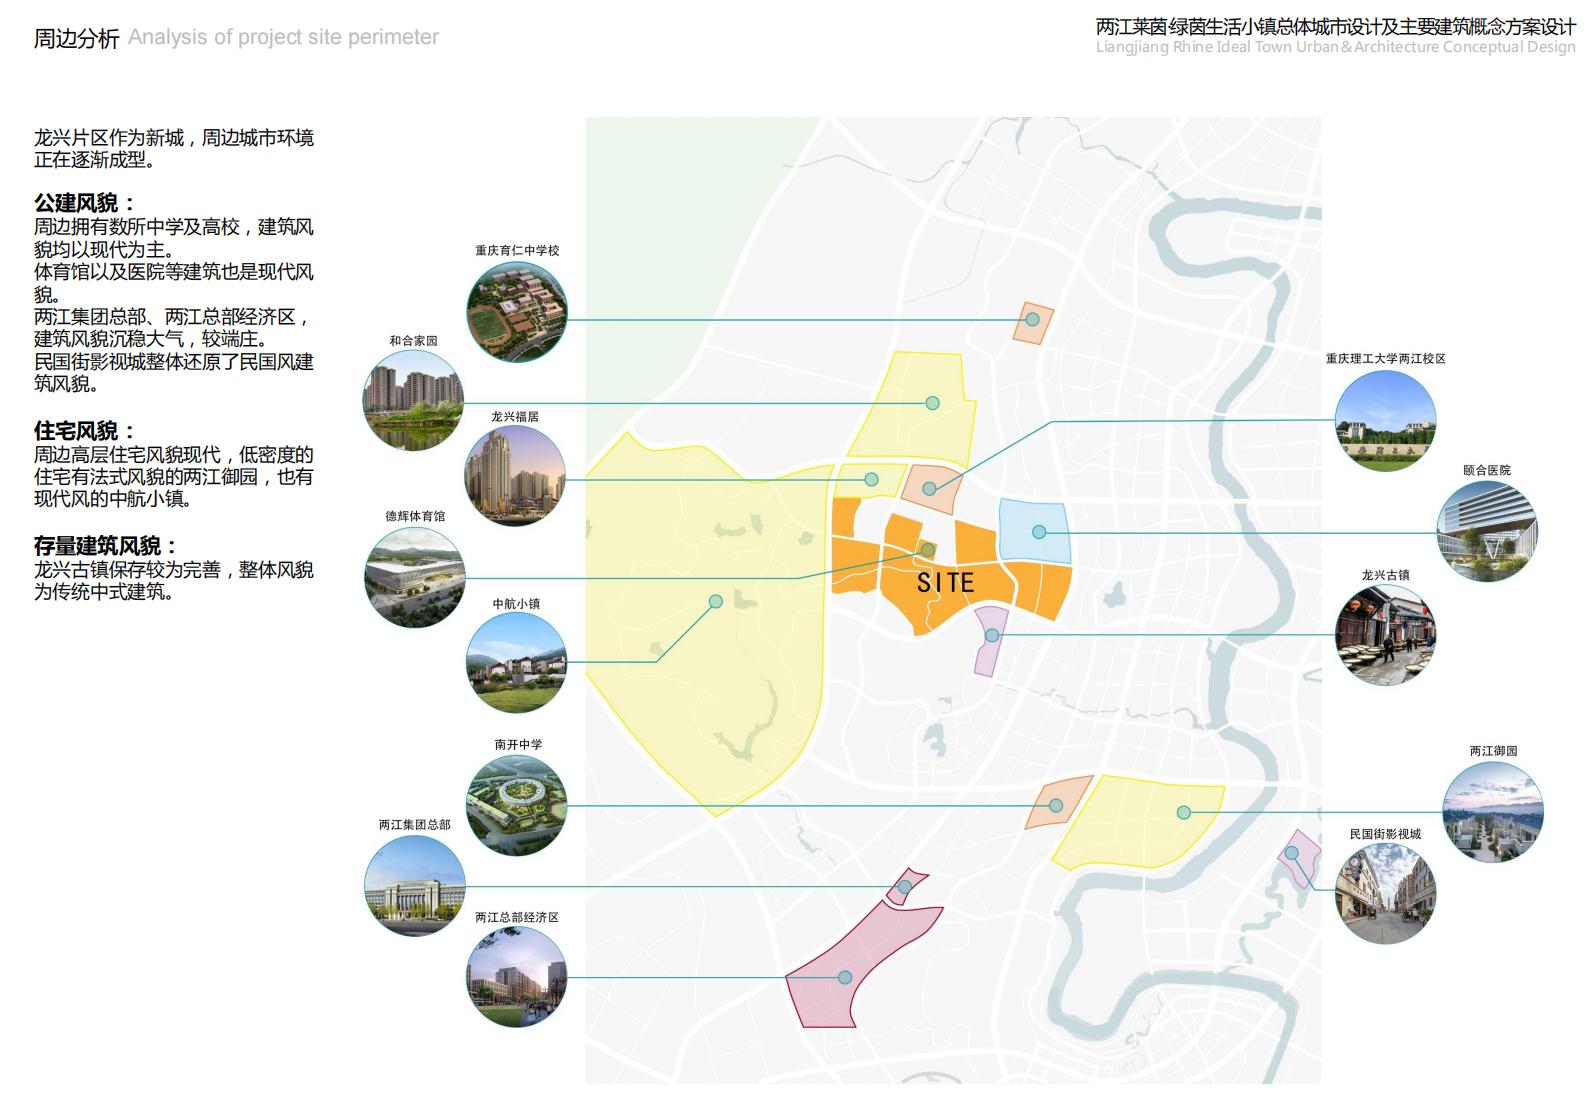Viewport: 1588px width, 1111px height.
Task: Select the 民国街影视城 street photo circle
Action: [x=1385, y=894]
